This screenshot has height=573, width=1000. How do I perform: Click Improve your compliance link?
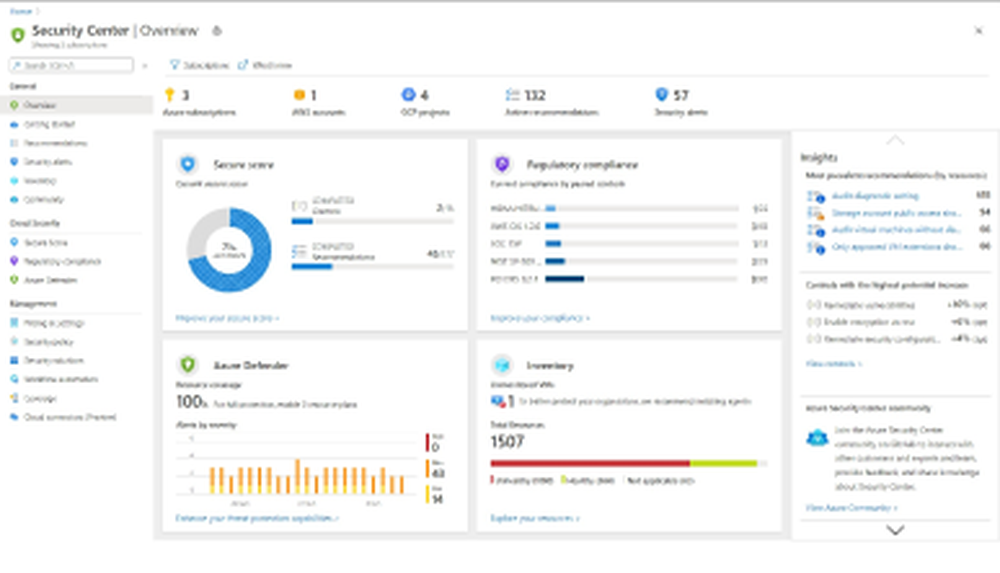tap(540, 317)
